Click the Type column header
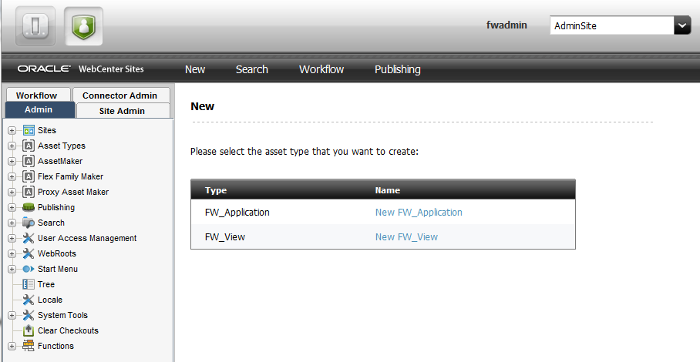 tap(216, 191)
